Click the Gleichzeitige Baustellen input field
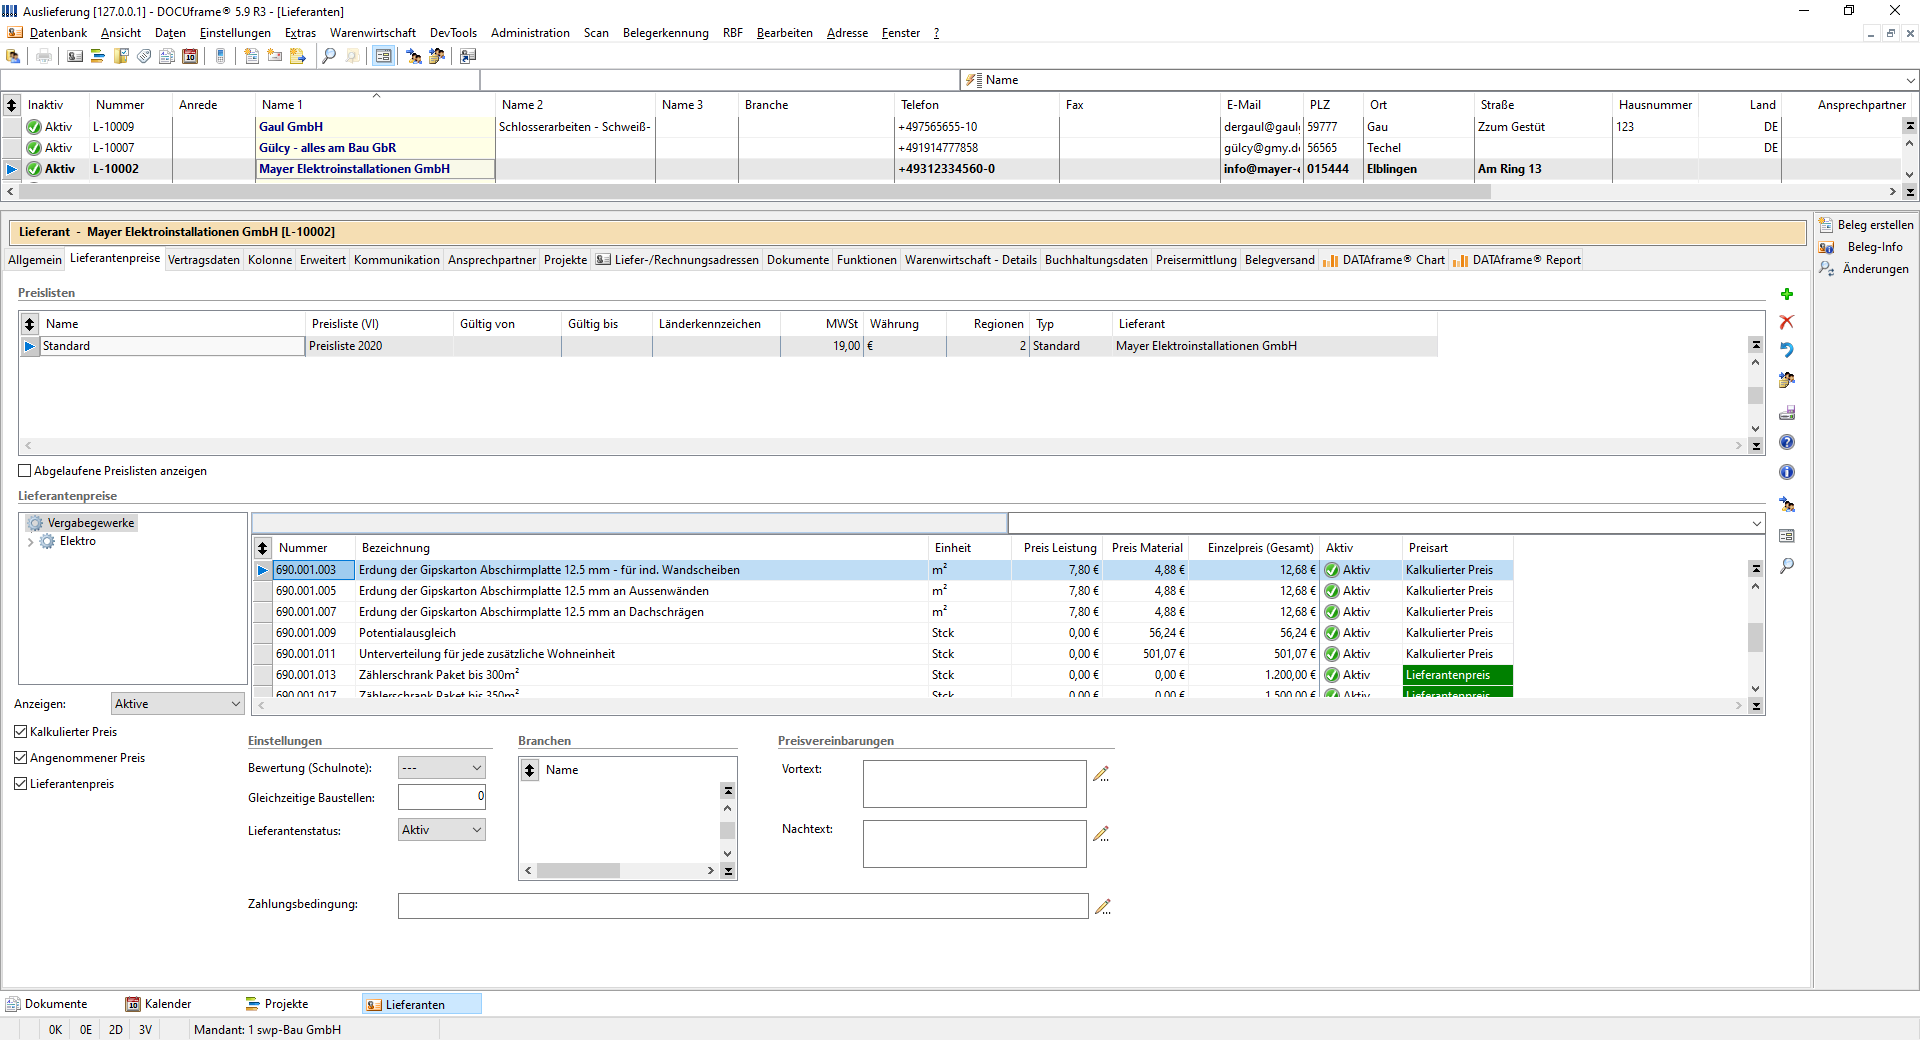This screenshot has width=1920, height=1040. (441, 797)
